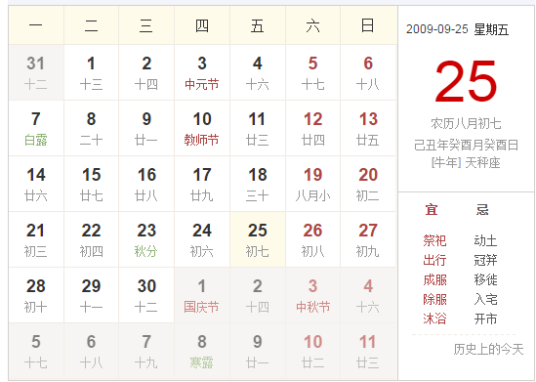The image size is (536, 382).
Task: Pick September 18 (三十) date cell
Action: click(257, 184)
